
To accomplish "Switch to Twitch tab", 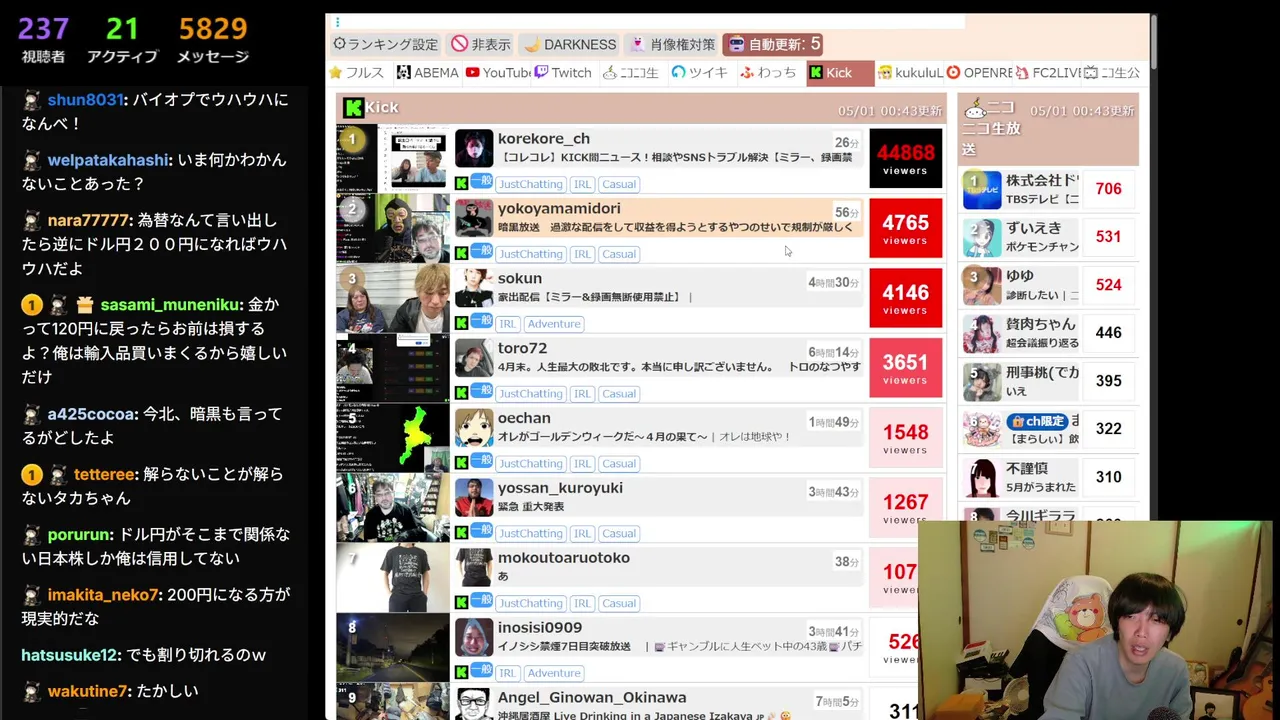I will click(x=563, y=73).
